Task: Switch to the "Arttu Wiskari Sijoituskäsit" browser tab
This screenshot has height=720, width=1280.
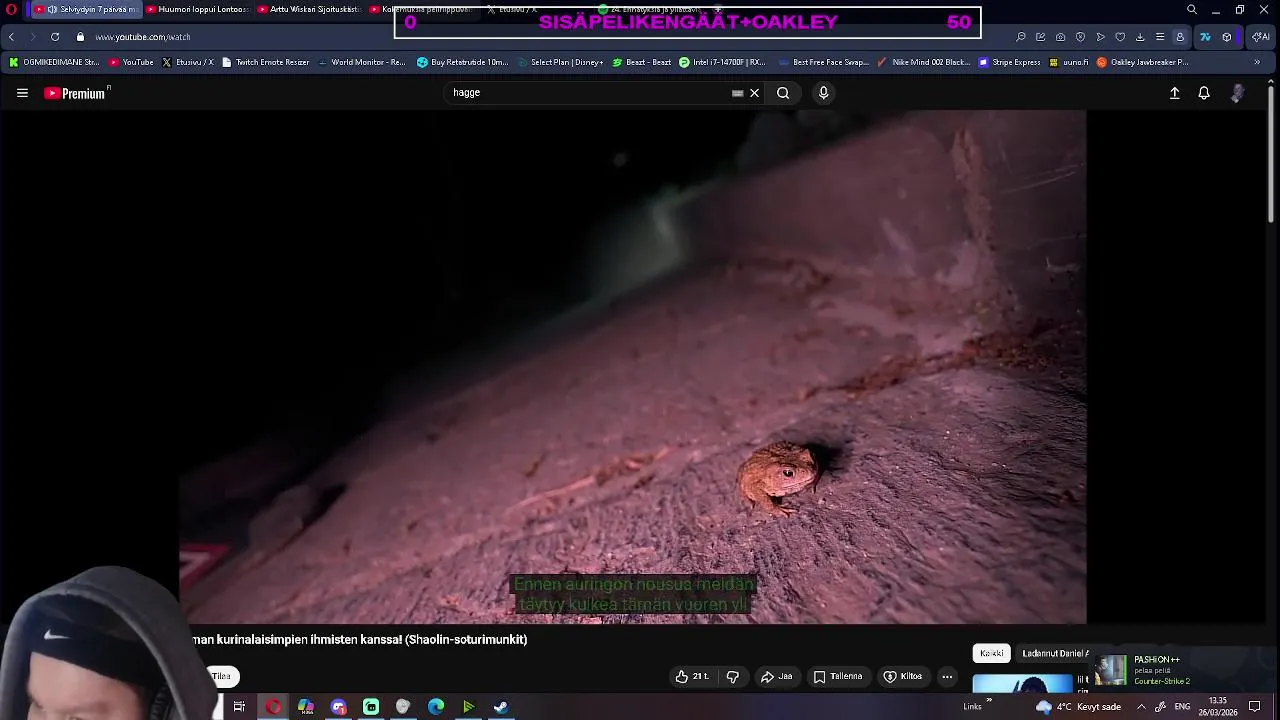Action: pos(310,9)
